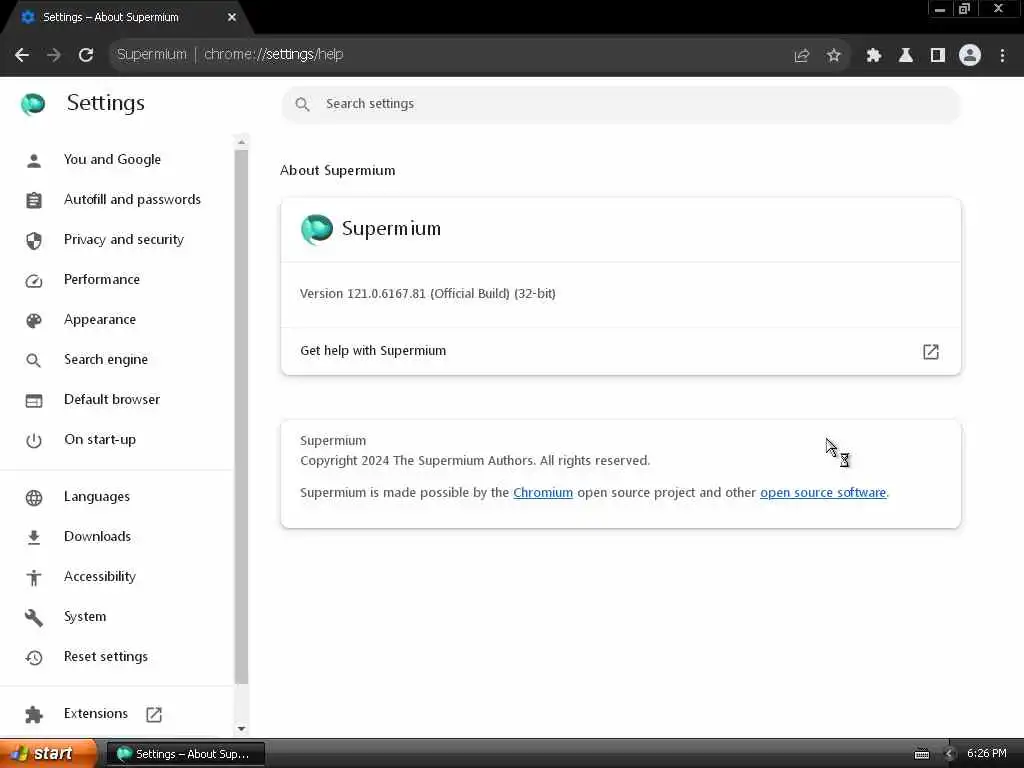Click the Extensions puzzle icon in sidebar

click(34, 714)
